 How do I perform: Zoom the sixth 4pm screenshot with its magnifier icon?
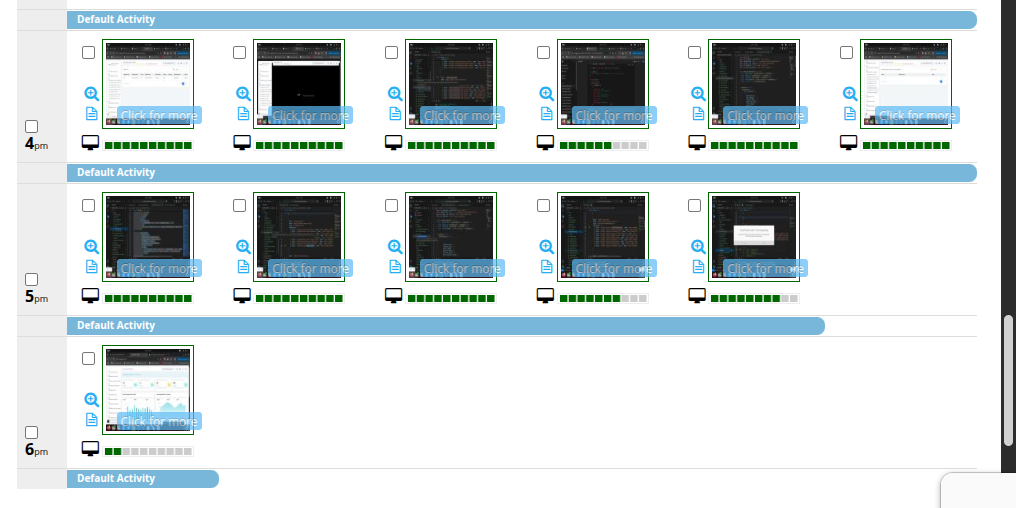850,93
